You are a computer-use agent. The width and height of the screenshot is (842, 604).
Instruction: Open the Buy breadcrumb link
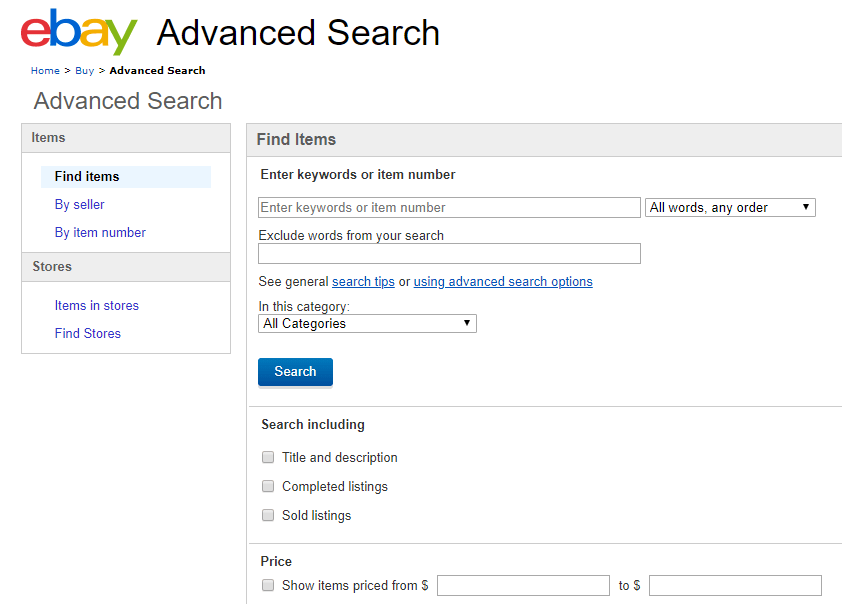tap(84, 70)
